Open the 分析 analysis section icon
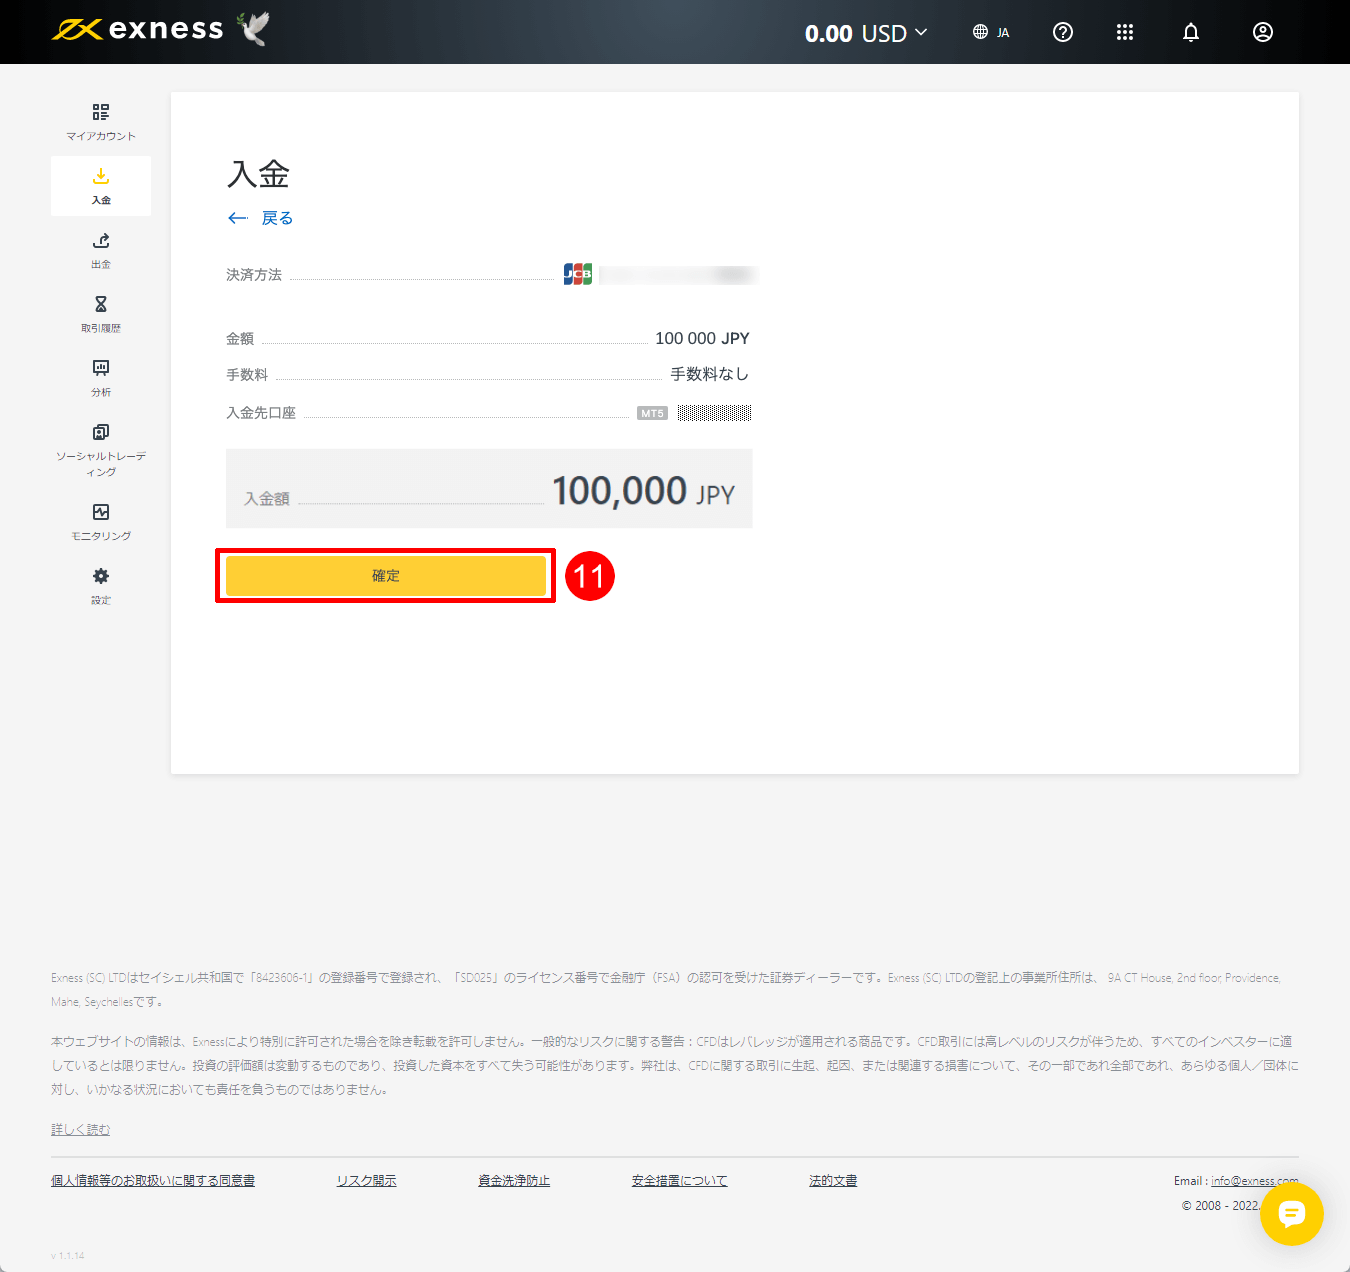The height and width of the screenshot is (1272, 1350). (100, 377)
